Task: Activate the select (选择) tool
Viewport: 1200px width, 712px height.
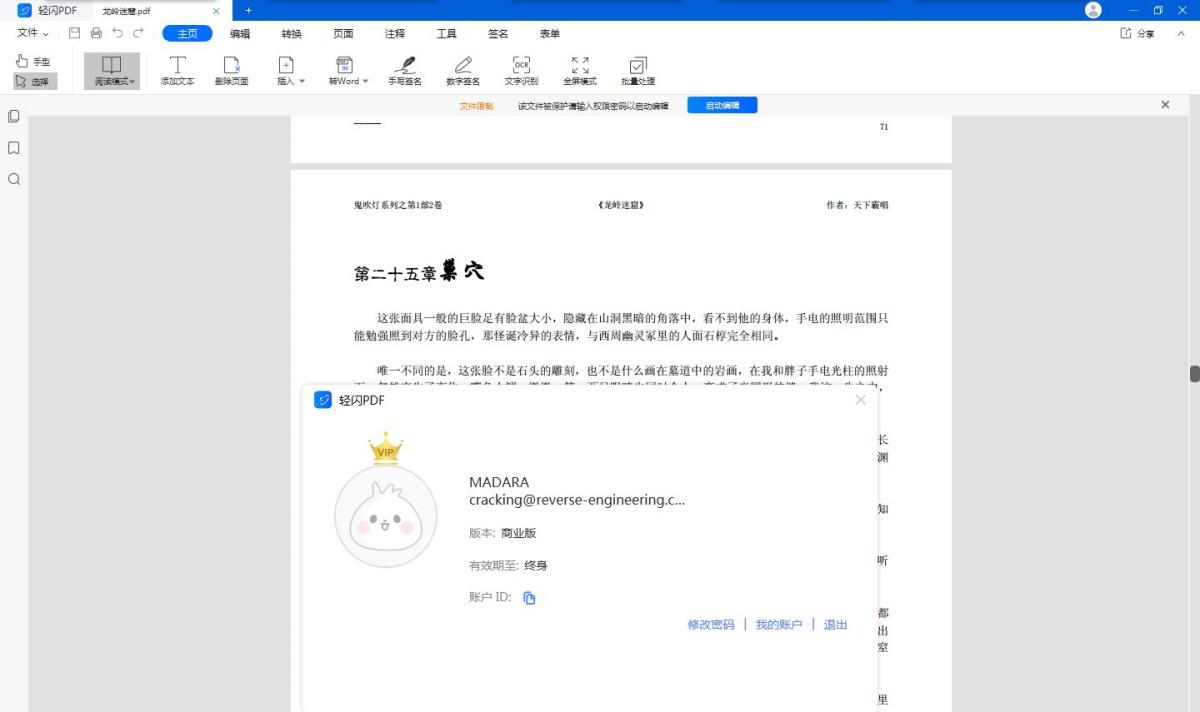Action: 33,82
